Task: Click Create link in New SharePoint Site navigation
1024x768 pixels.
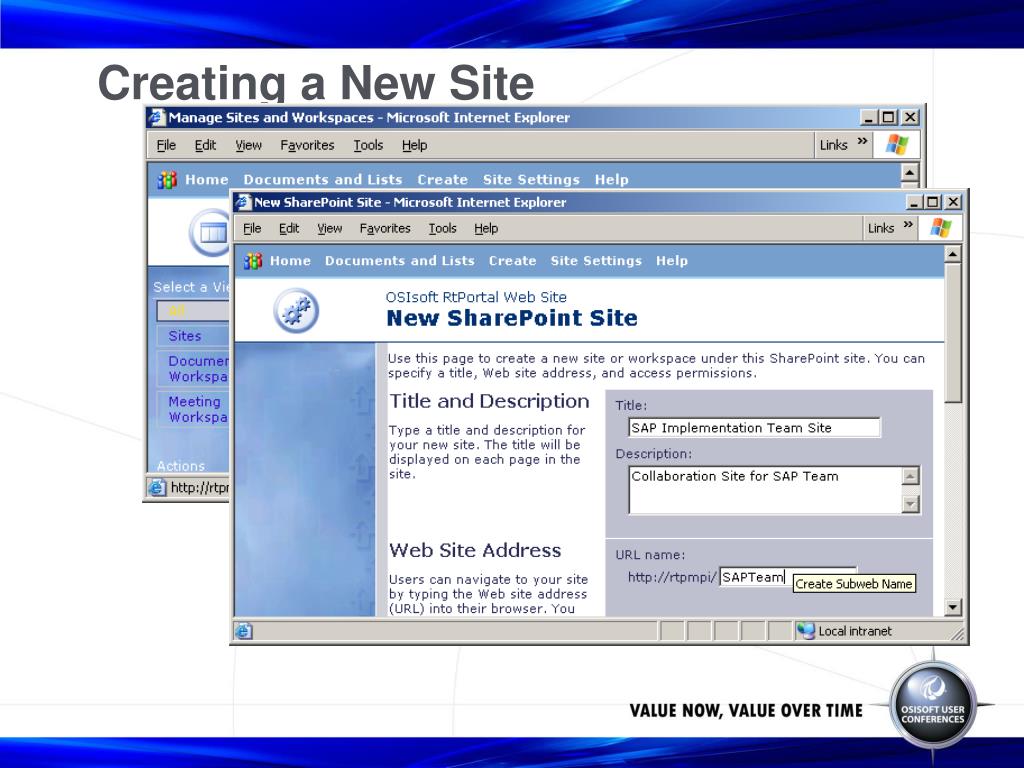Action: point(512,261)
